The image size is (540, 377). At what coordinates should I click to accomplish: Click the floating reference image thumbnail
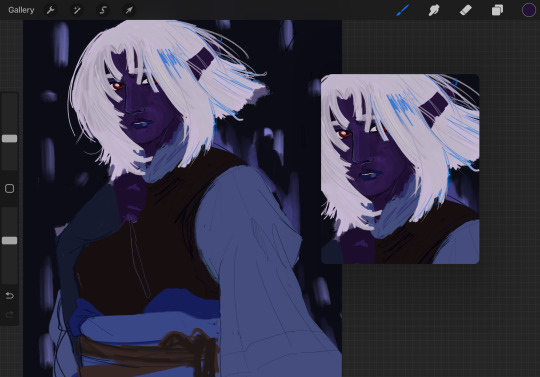400,169
